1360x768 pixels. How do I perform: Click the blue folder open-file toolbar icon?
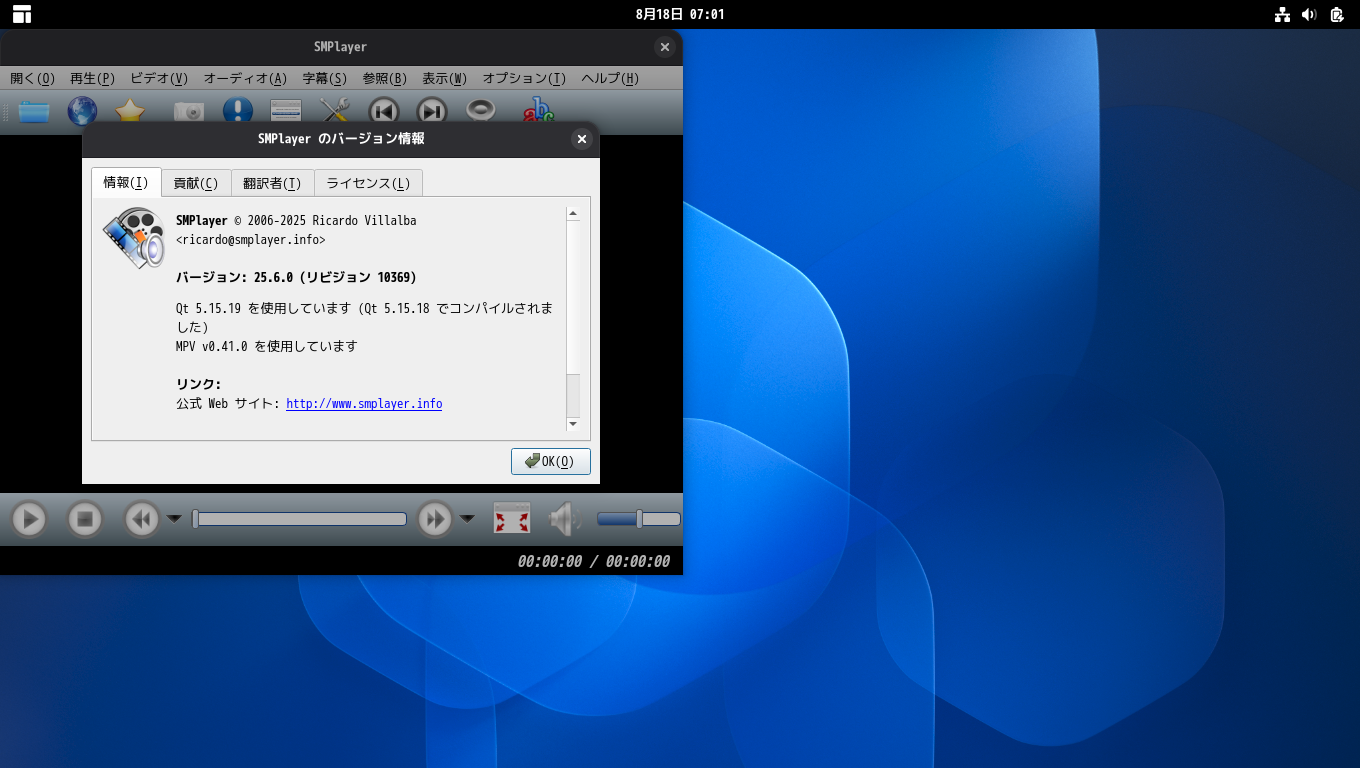click(33, 110)
